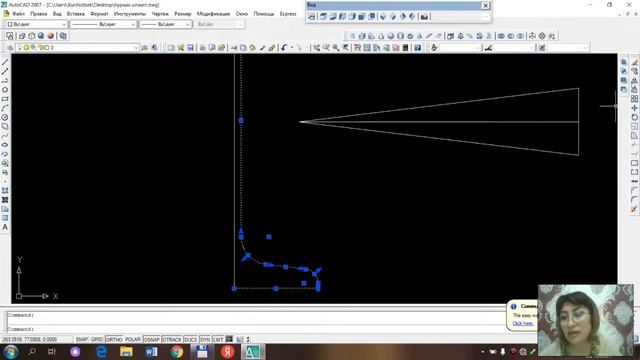The width and height of the screenshot is (640, 360).
Task: Open the Вставка menu
Action: click(x=76, y=14)
